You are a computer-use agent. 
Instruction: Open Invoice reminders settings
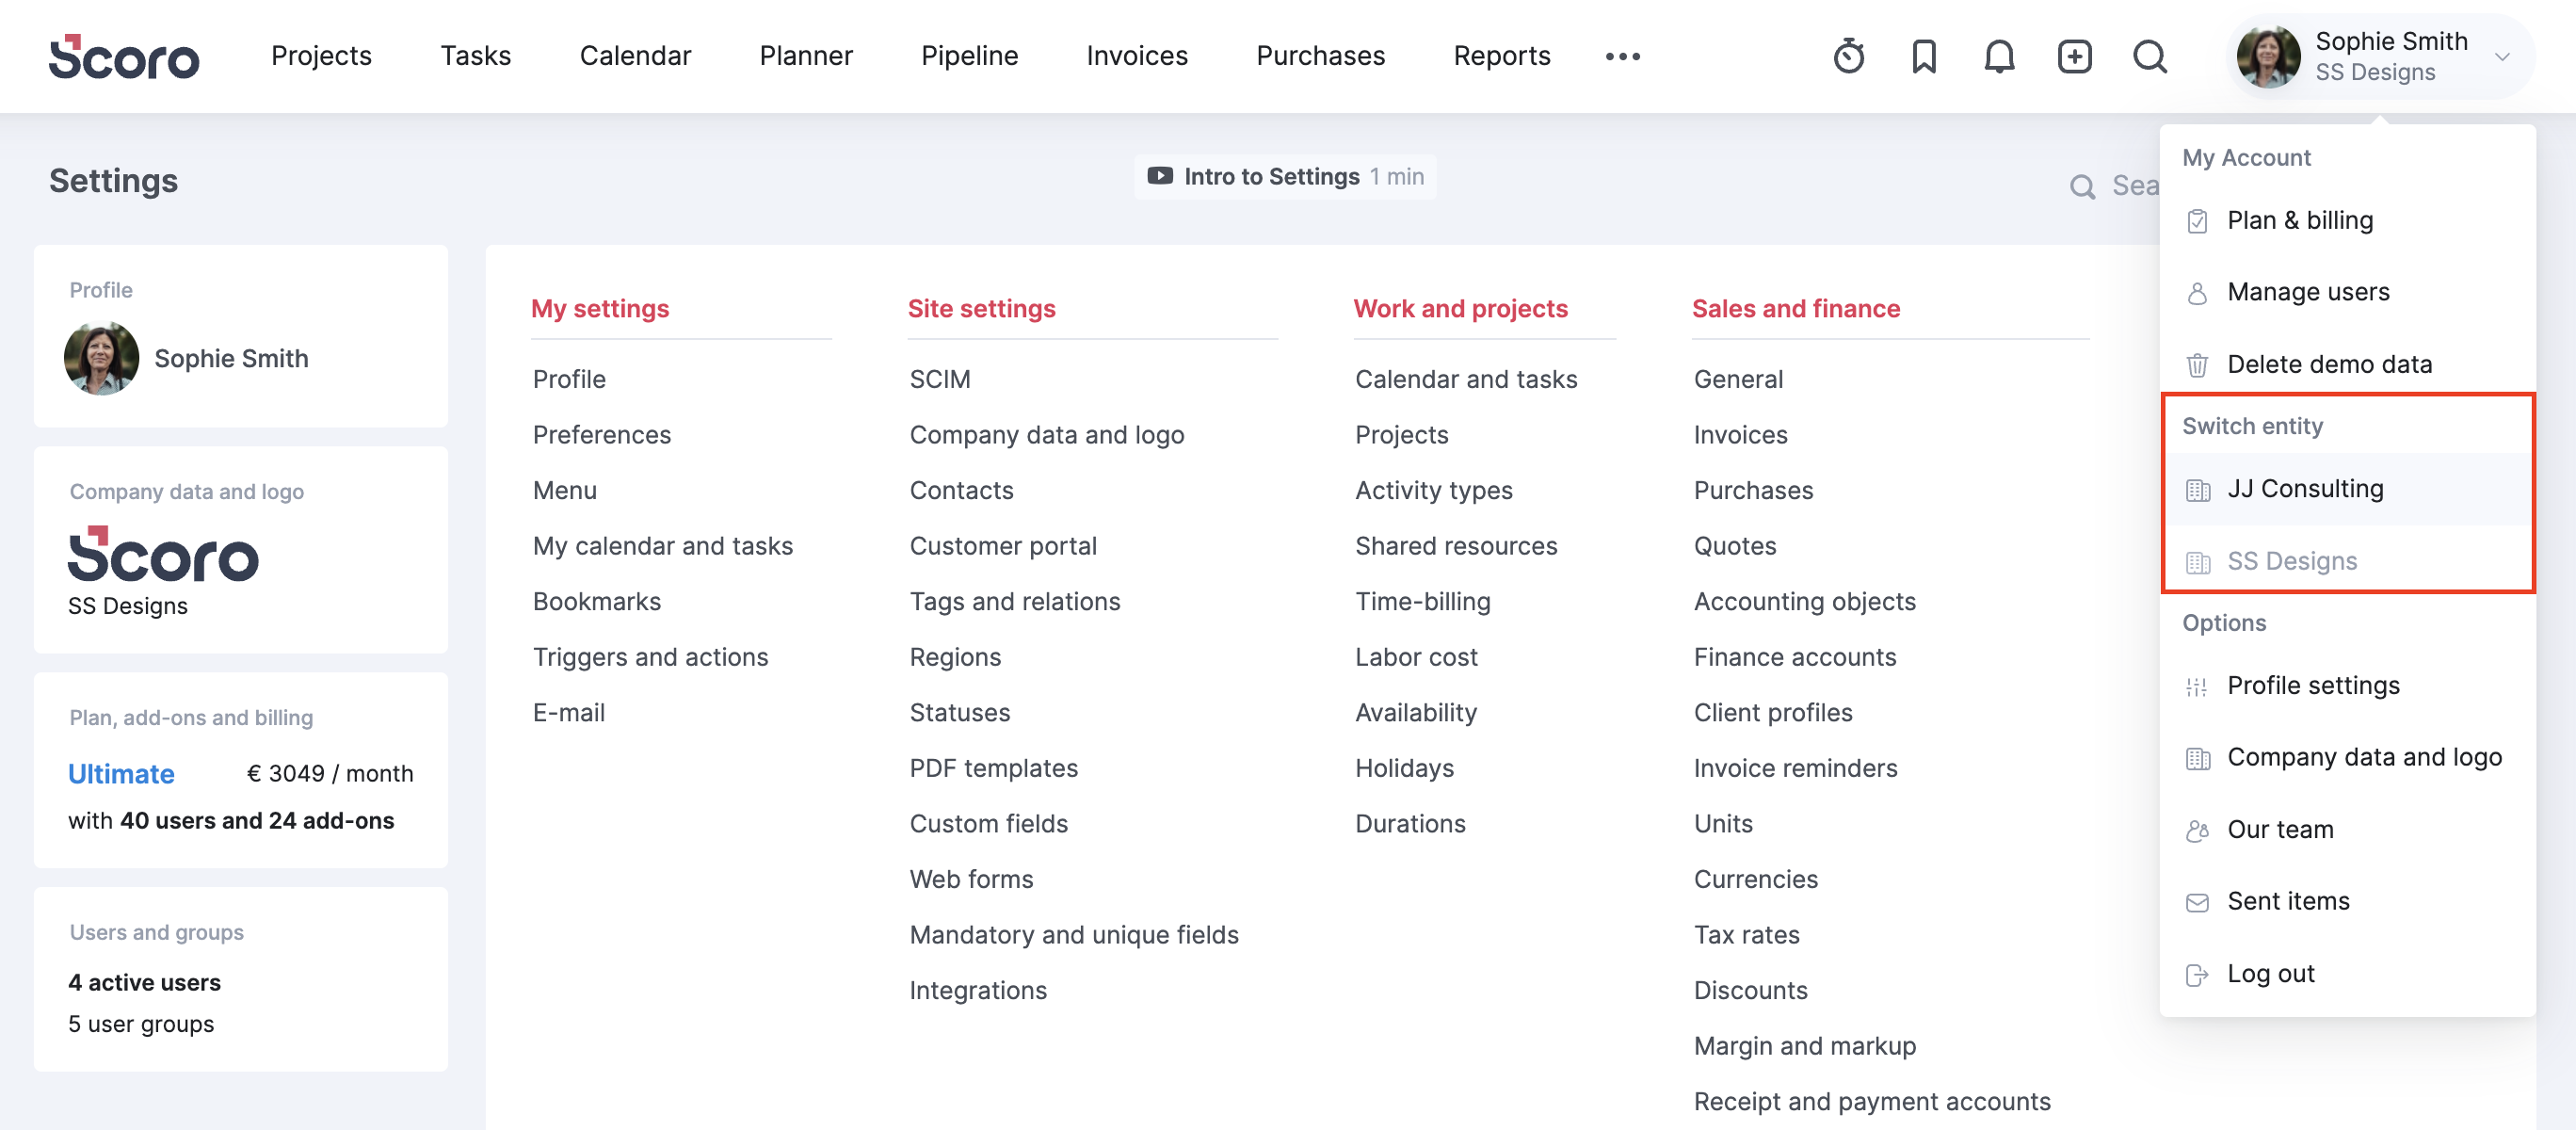click(1795, 768)
